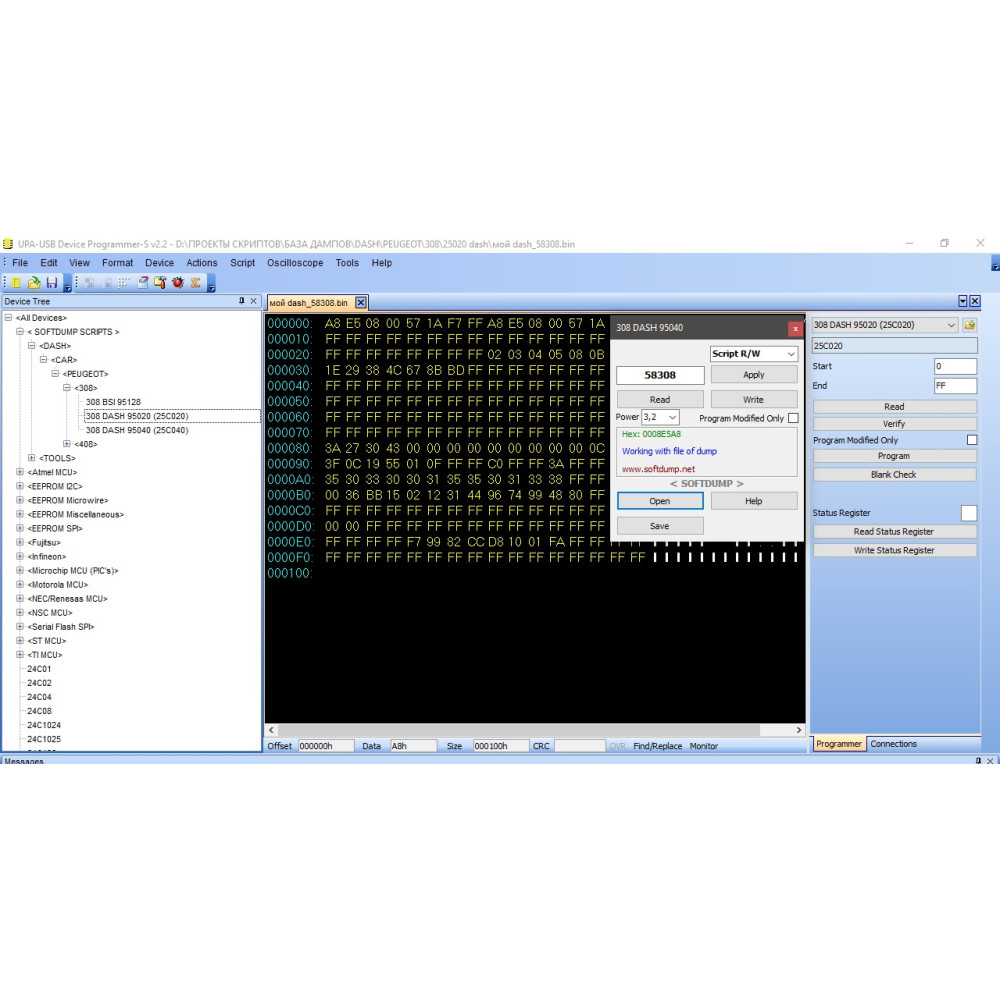Open the Power 3,2 voltage dropdown
1000x1000 pixels.
[660, 417]
